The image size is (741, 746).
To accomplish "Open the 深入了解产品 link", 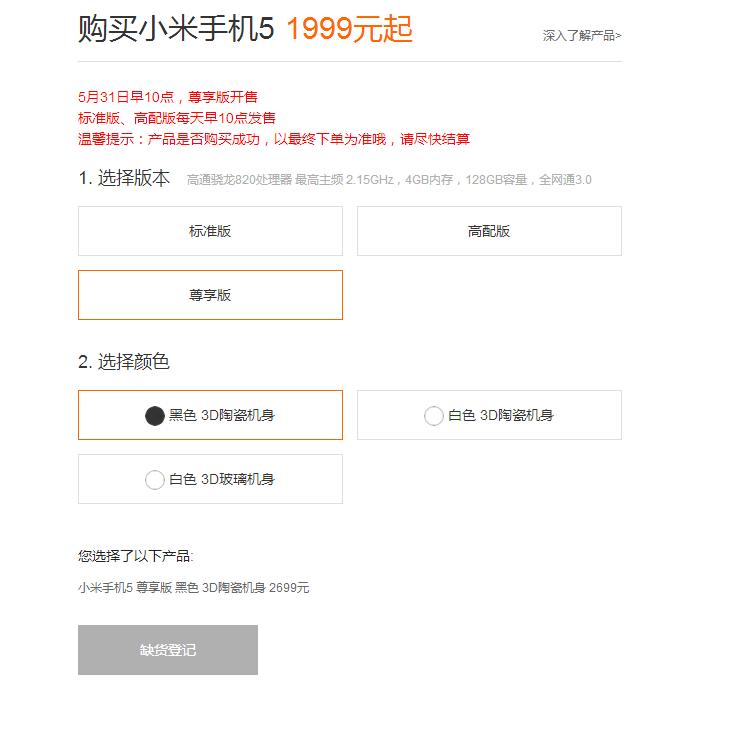I will [x=581, y=36].
